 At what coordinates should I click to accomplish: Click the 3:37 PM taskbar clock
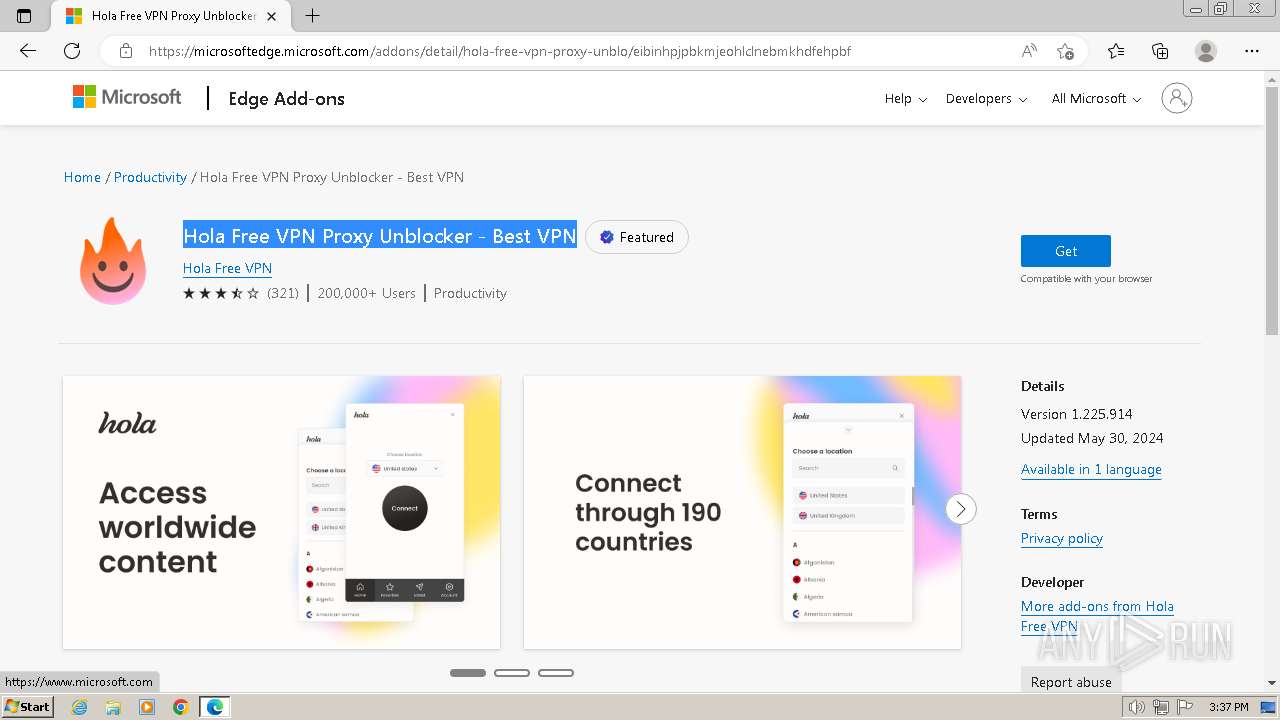[1228, 707]
